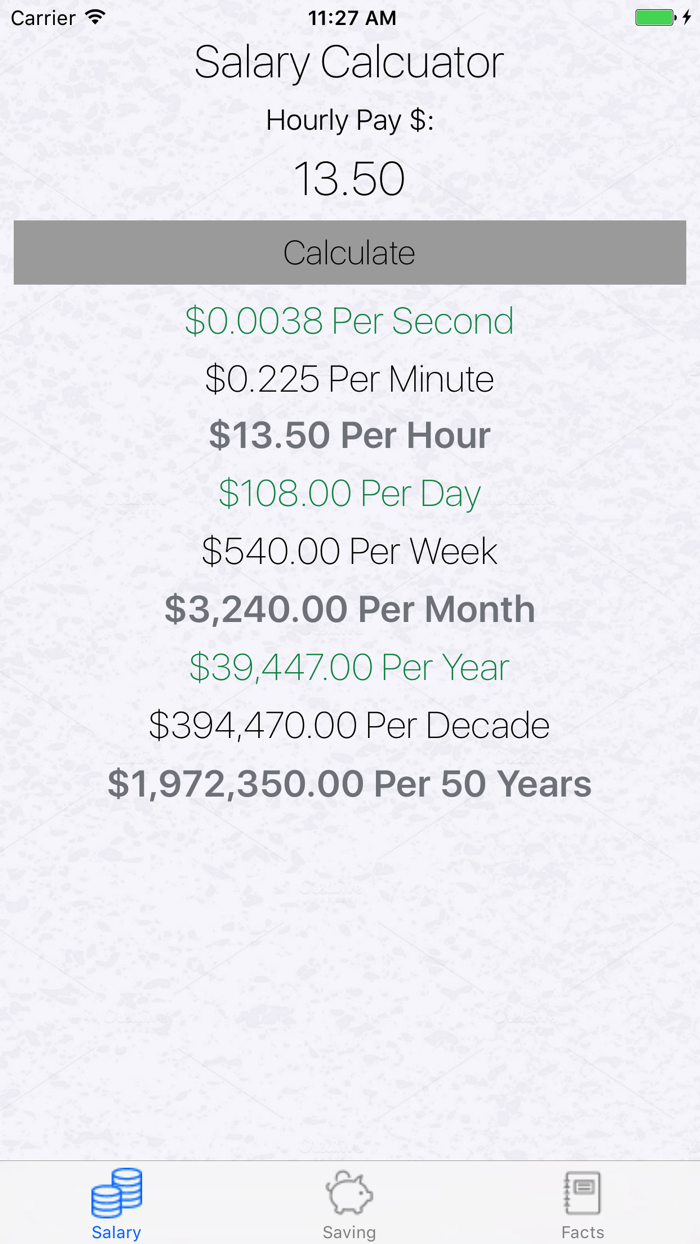The width and height of the screenshot is (700, 1244).
Task: Select the blue highlighted Salary icon
Action: (116, 1192)
